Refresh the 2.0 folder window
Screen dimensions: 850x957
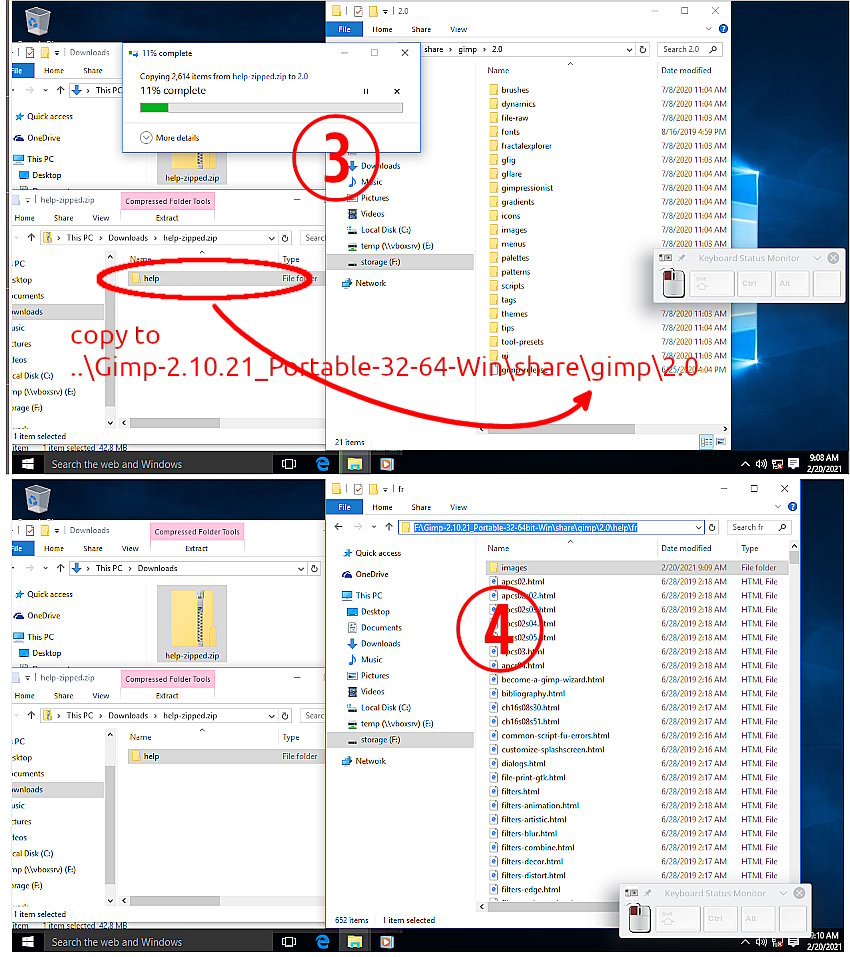pyautogui.click(x=643, y=50)
